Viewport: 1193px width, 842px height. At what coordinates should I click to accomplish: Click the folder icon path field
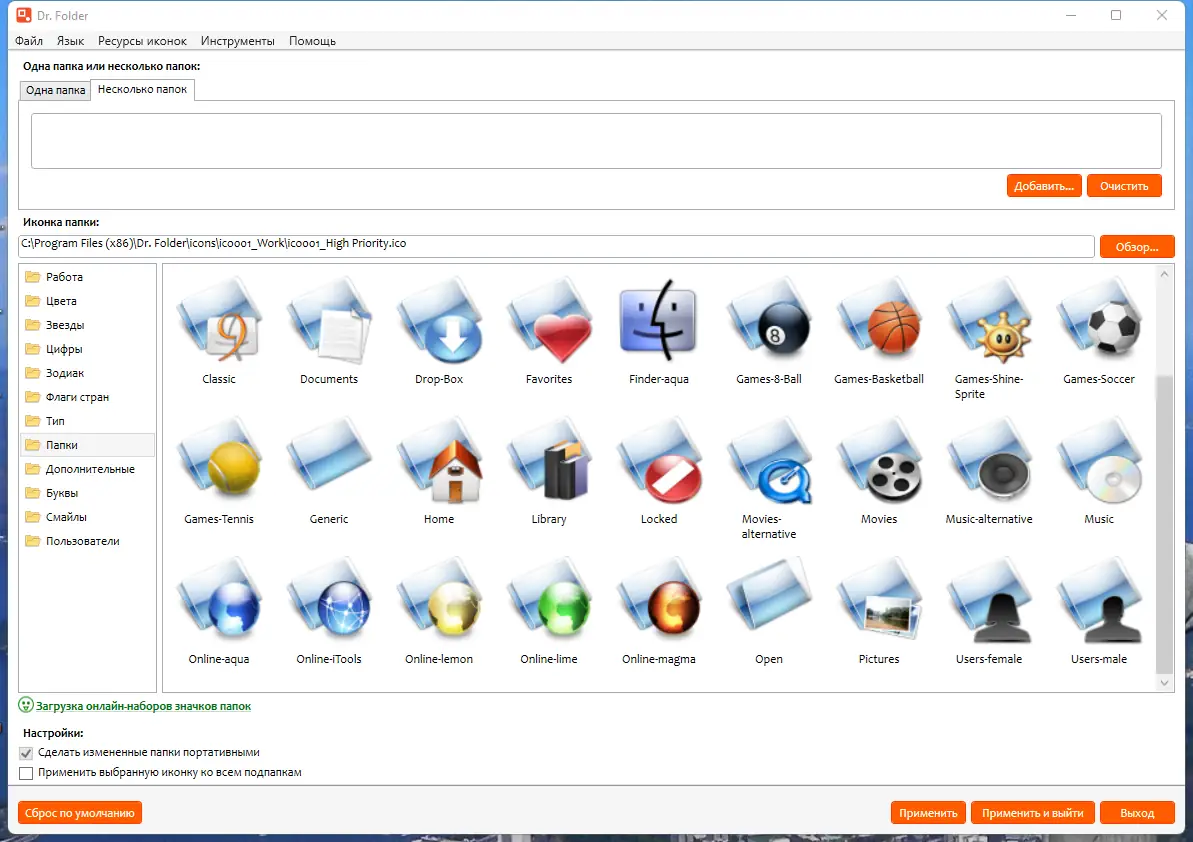556,246
